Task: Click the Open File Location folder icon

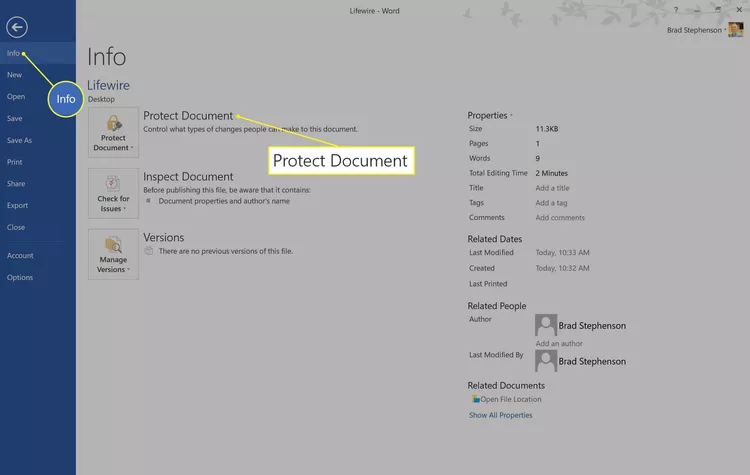Action: 475,399
